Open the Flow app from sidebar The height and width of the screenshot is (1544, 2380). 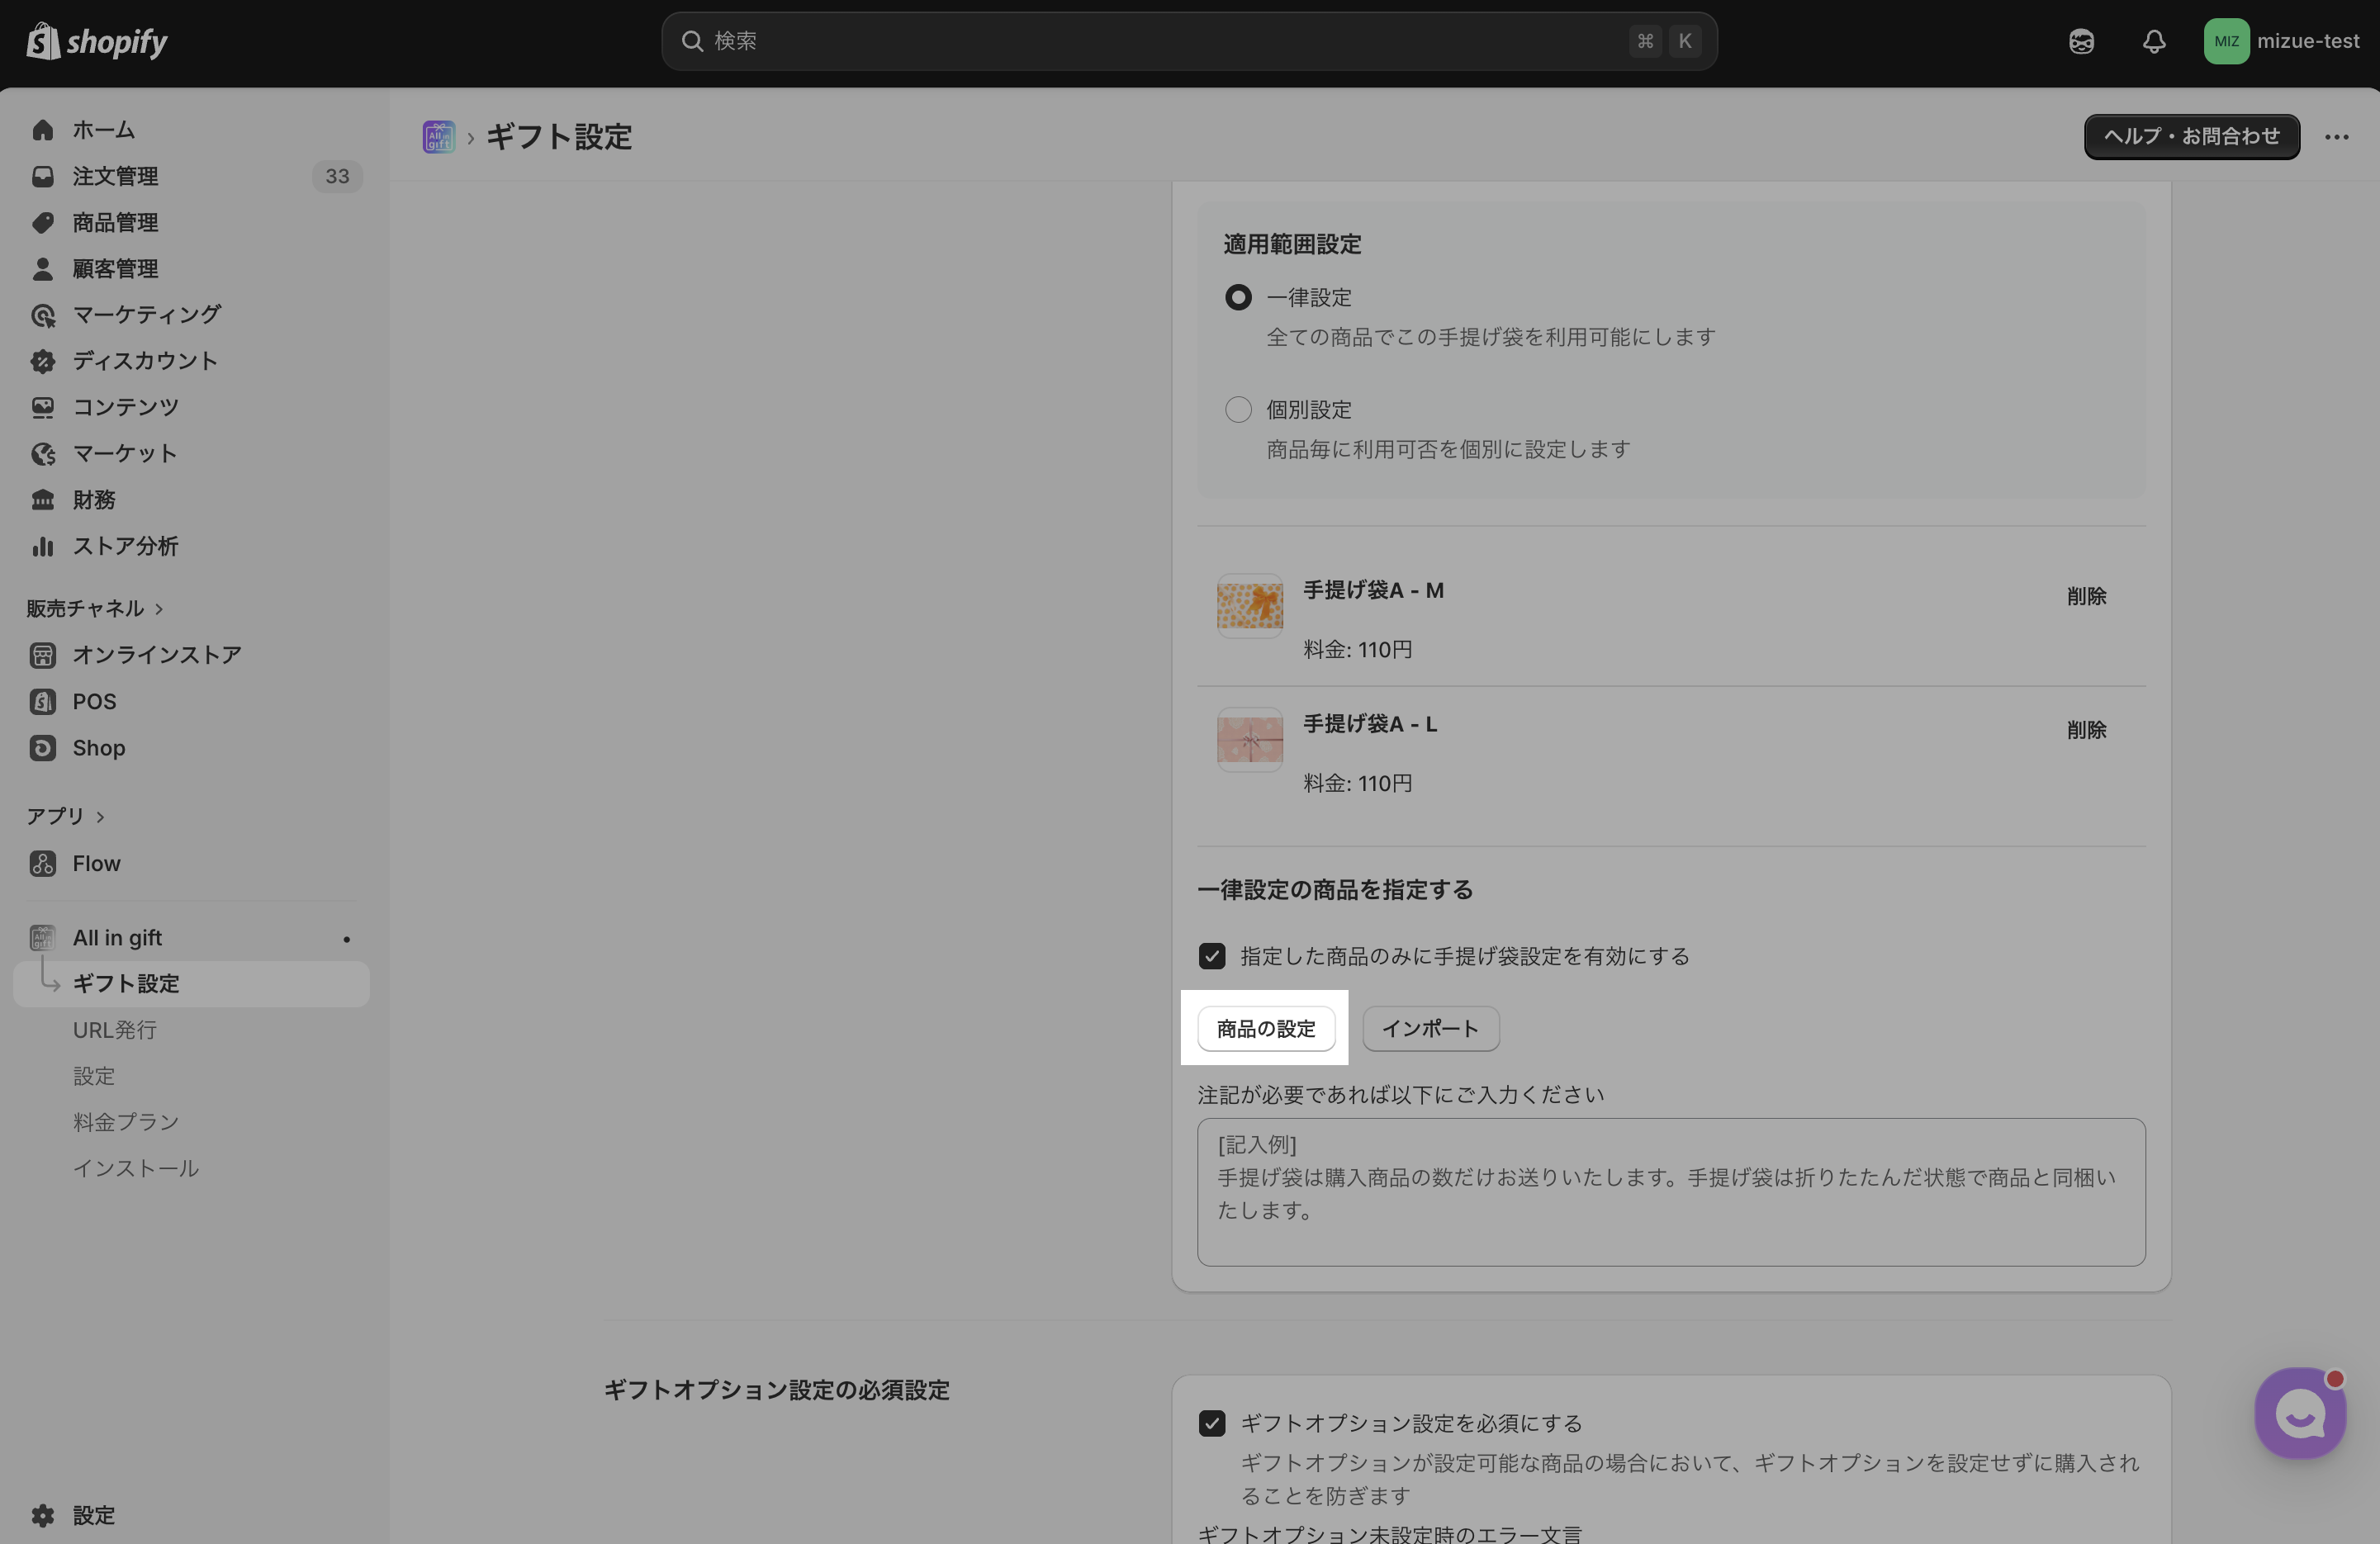pos(96,863)
